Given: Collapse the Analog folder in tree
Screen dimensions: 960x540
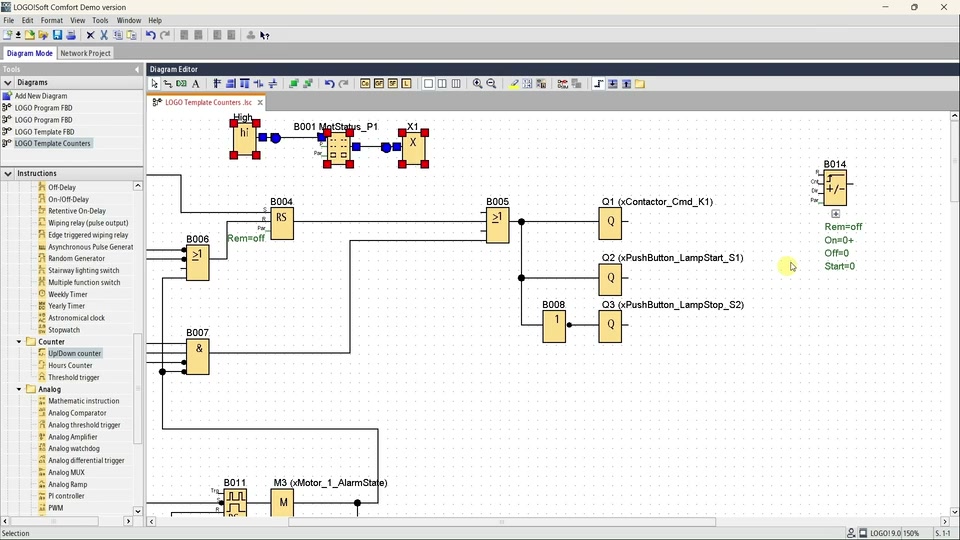Looking at the screenshot, I should pos(19,389).
